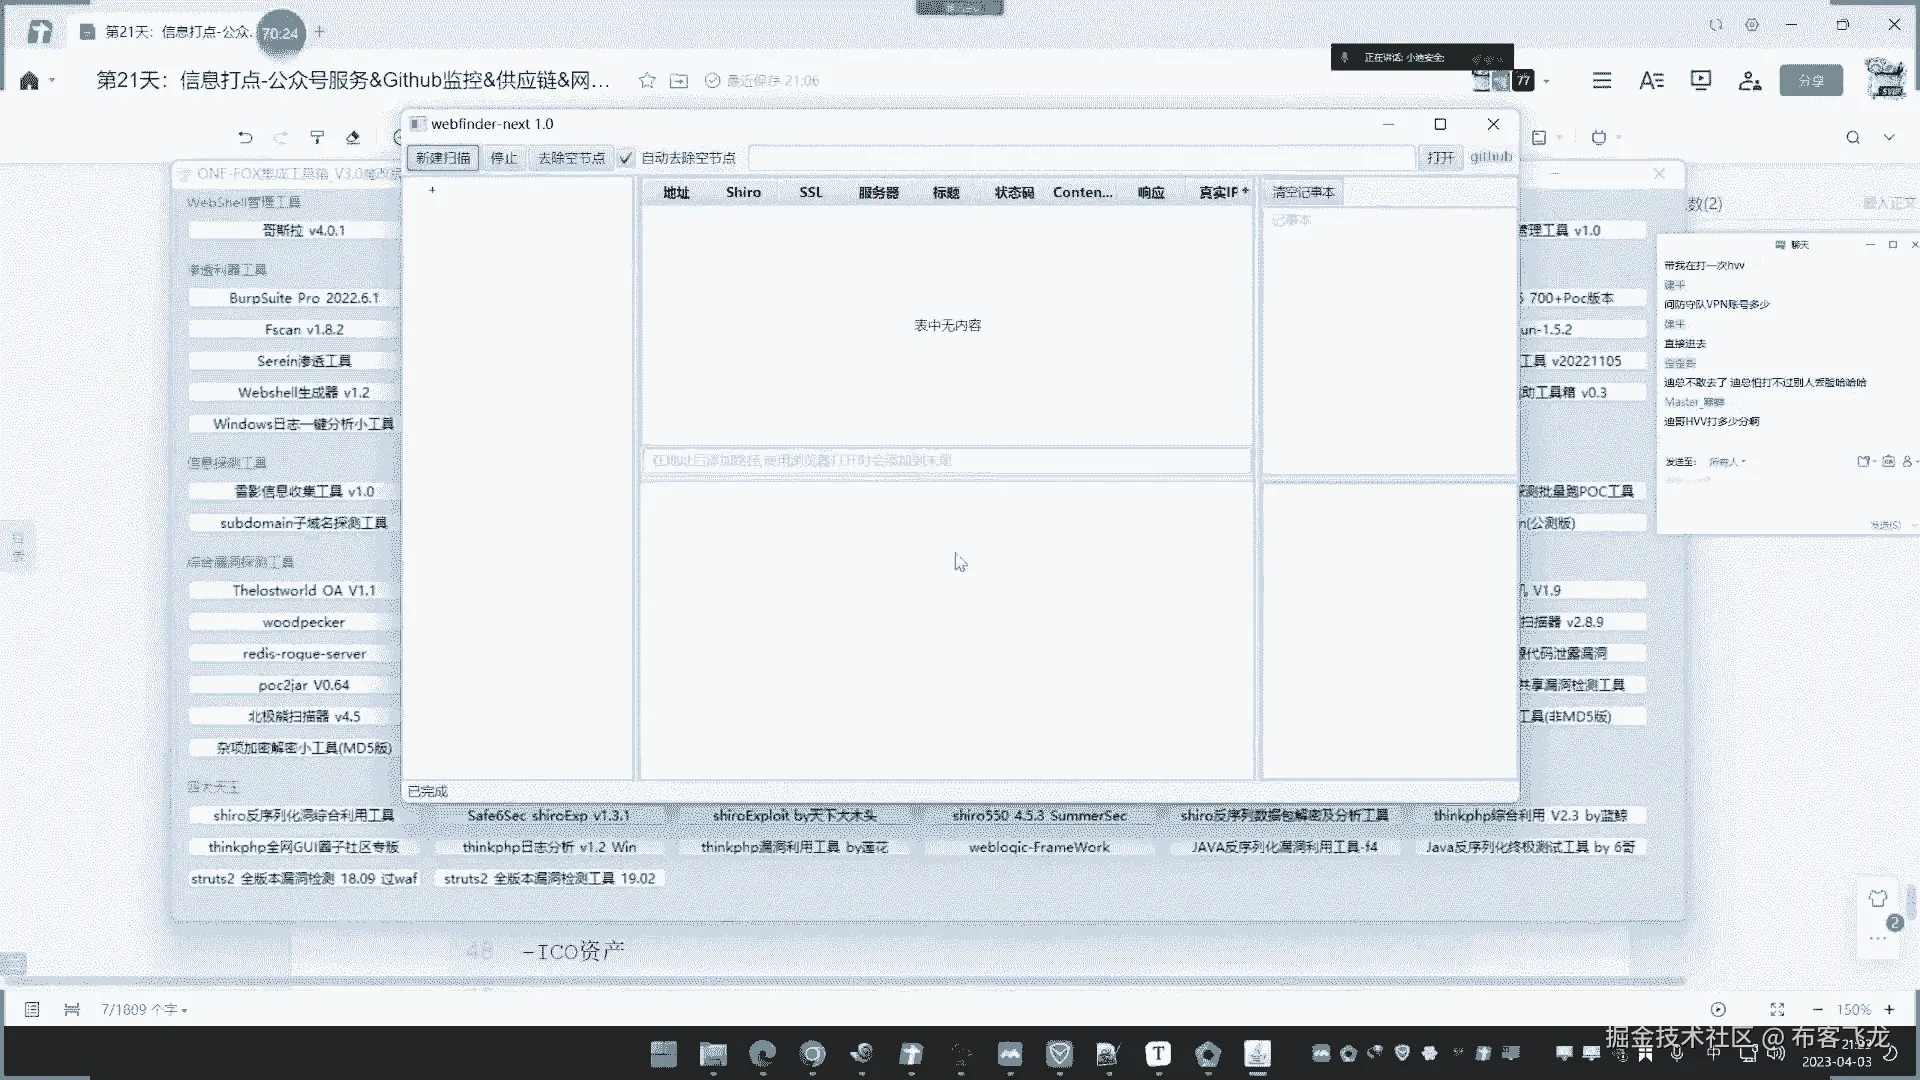Click the eraser clear-format icon
This screenshot has height=1080, width=1920.
[353, 138]
